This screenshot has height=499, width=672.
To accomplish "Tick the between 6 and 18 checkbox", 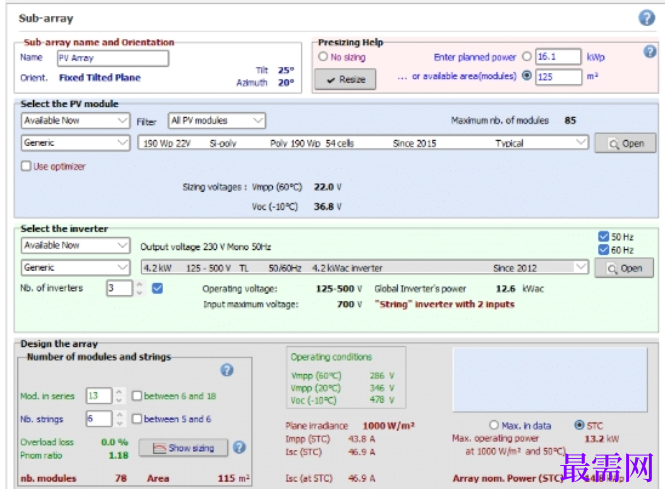I will [x=137, y=396].
